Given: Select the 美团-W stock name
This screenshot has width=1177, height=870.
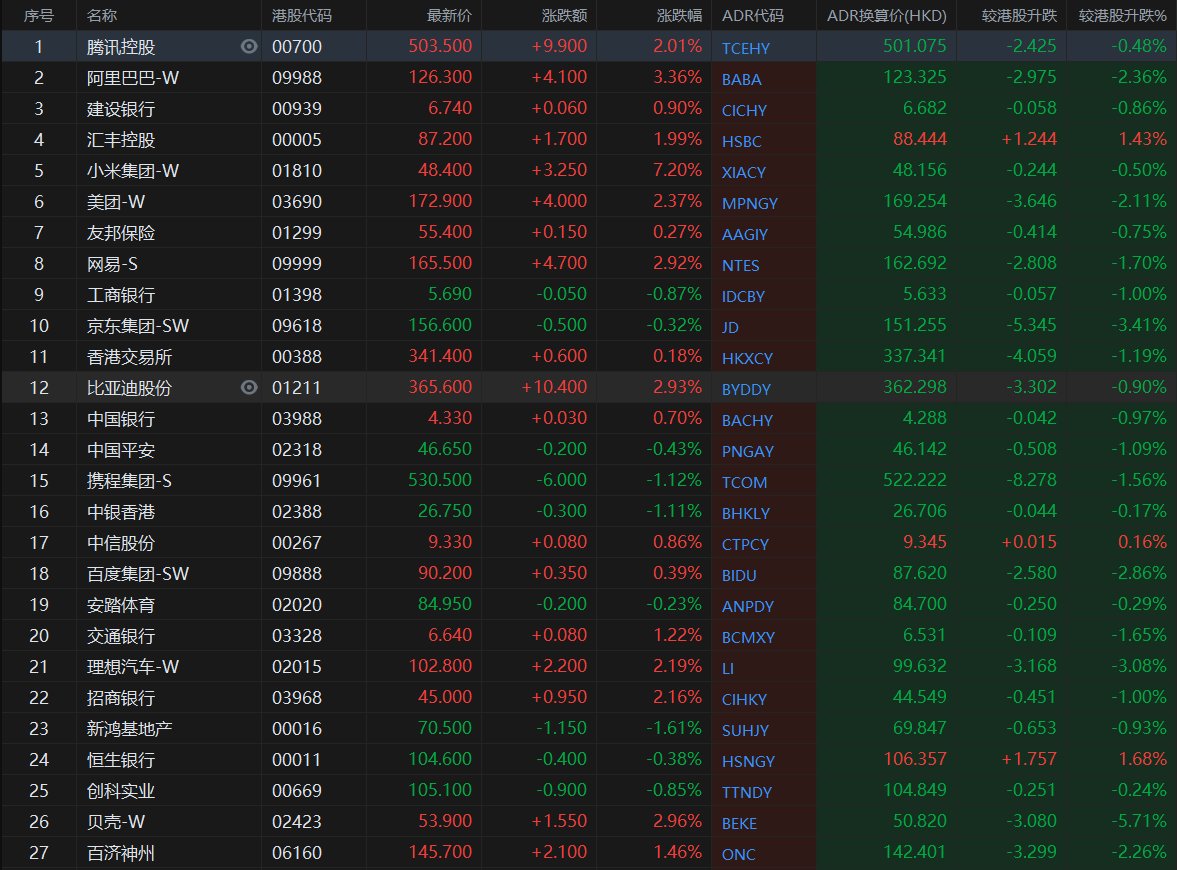Looking at the screenshot, I should [x=116, y=202].
